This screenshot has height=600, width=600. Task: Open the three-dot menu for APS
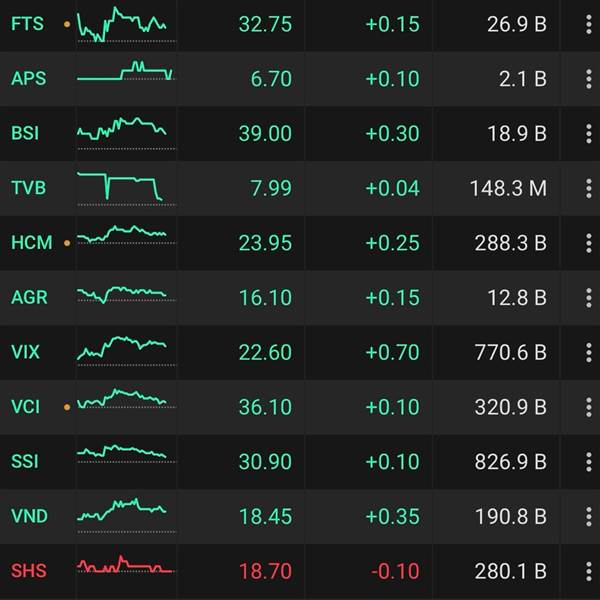[590, 79]
